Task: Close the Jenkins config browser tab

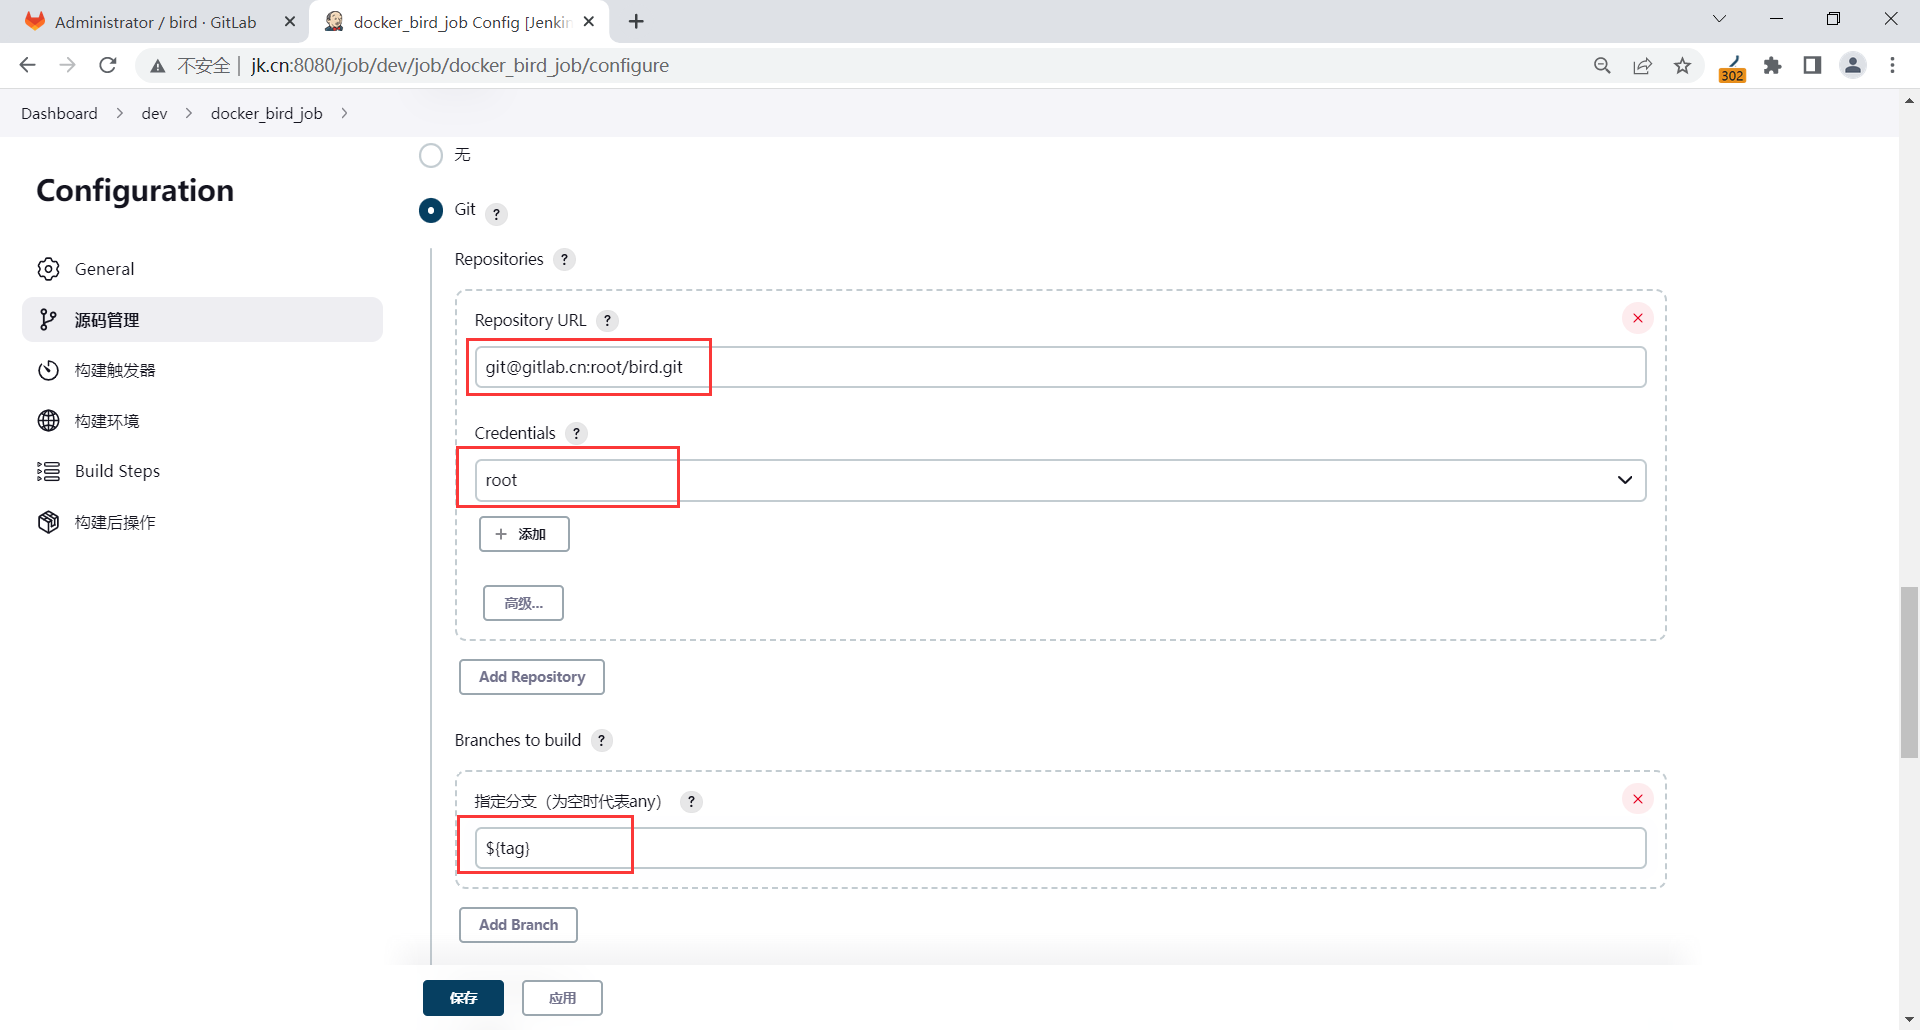Action: pyautogui.click(x=589, y=21)
